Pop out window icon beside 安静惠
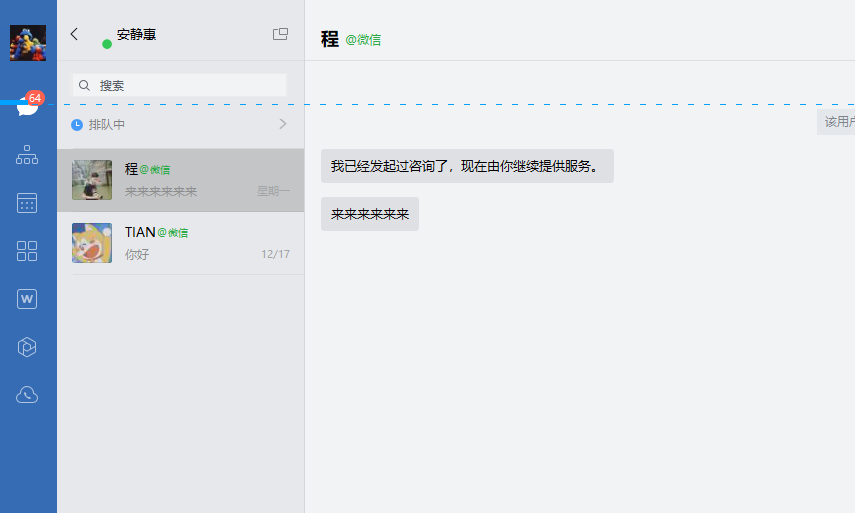 pyautogui.click(x=280, y=34)
